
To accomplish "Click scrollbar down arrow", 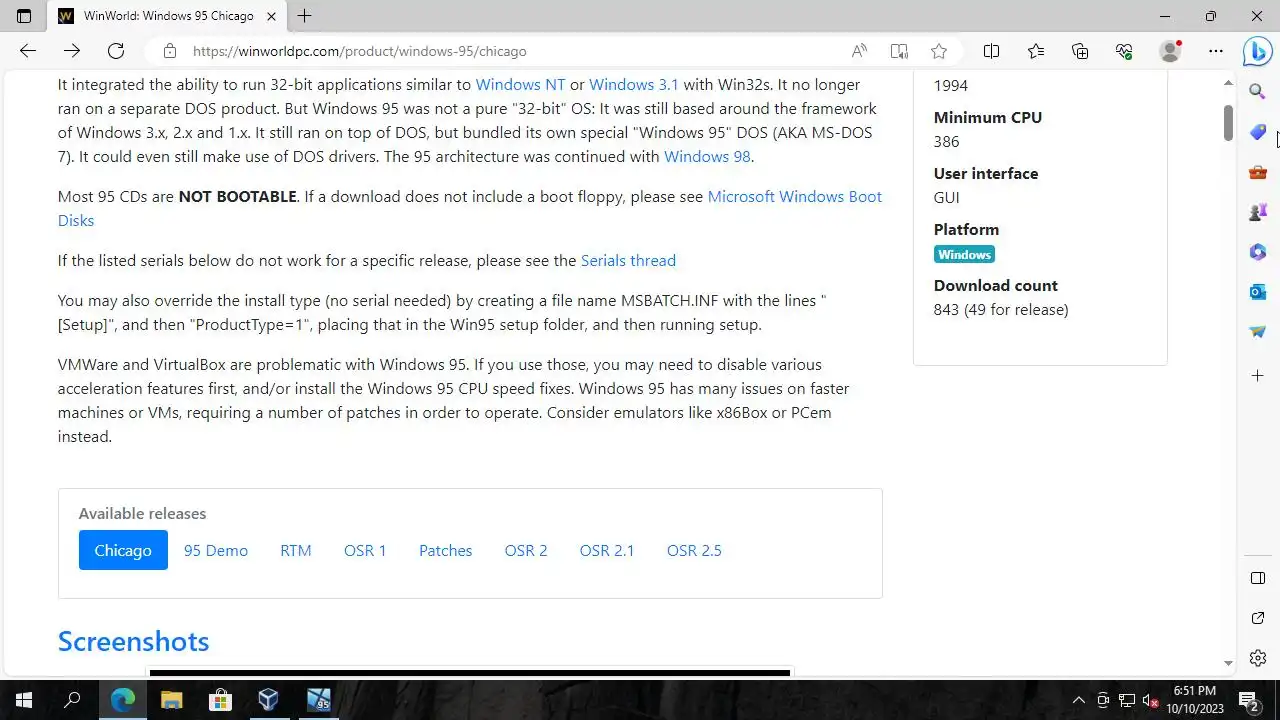I will tap(1229, 663).
